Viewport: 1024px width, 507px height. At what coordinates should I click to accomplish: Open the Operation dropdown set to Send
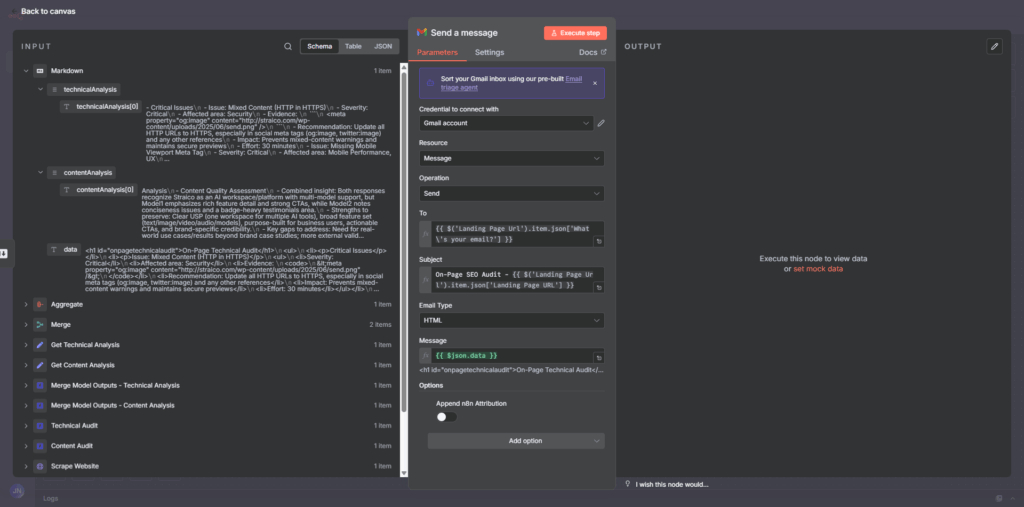(x=511, y=193)
